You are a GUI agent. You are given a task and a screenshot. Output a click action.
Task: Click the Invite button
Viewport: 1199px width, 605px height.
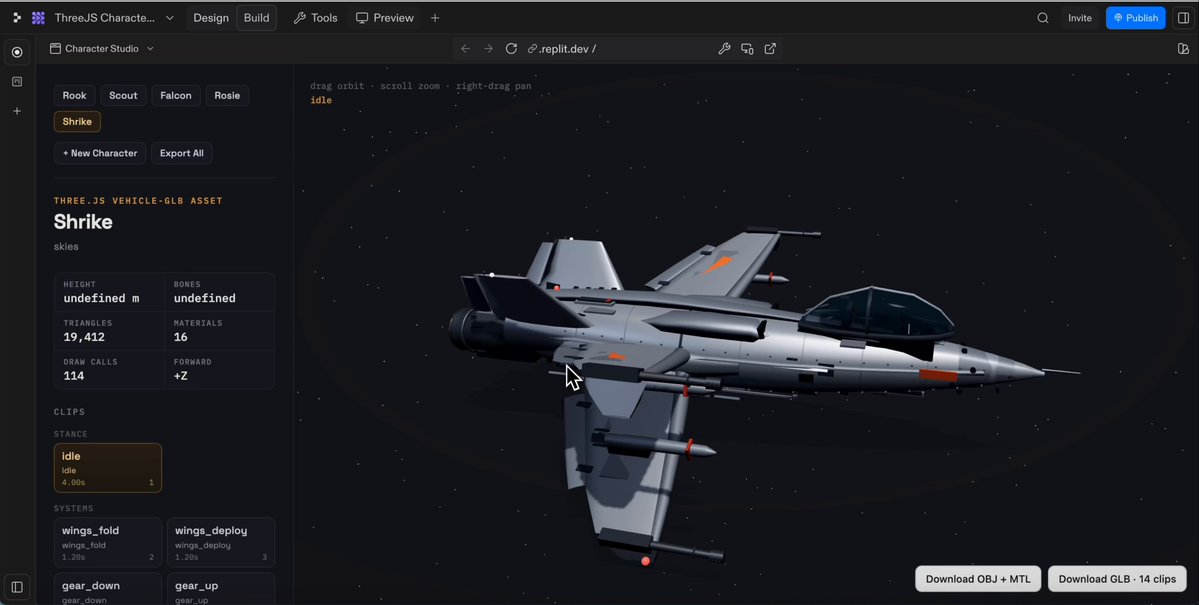coord(1080,18)
